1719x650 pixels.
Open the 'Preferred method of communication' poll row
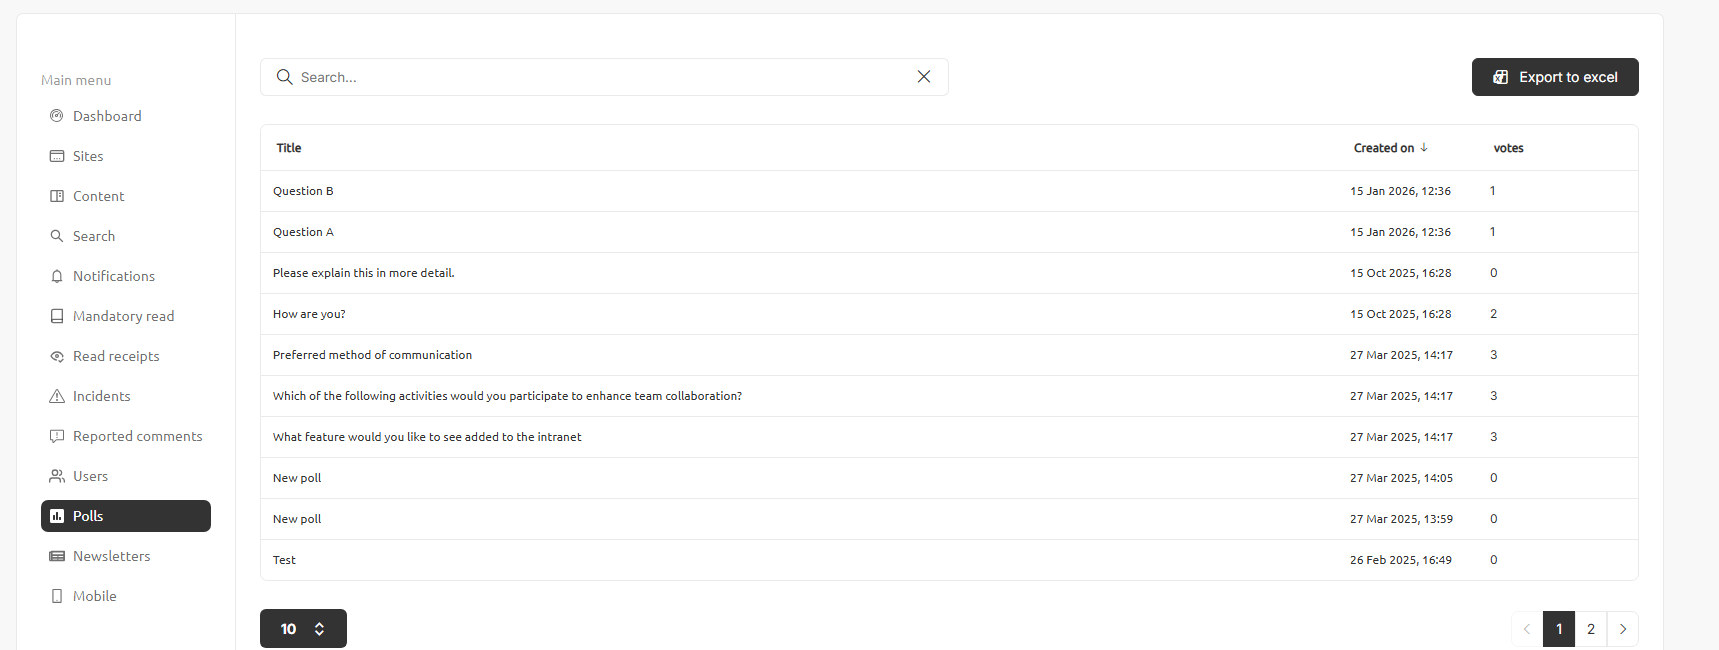[x=372, y=355]
